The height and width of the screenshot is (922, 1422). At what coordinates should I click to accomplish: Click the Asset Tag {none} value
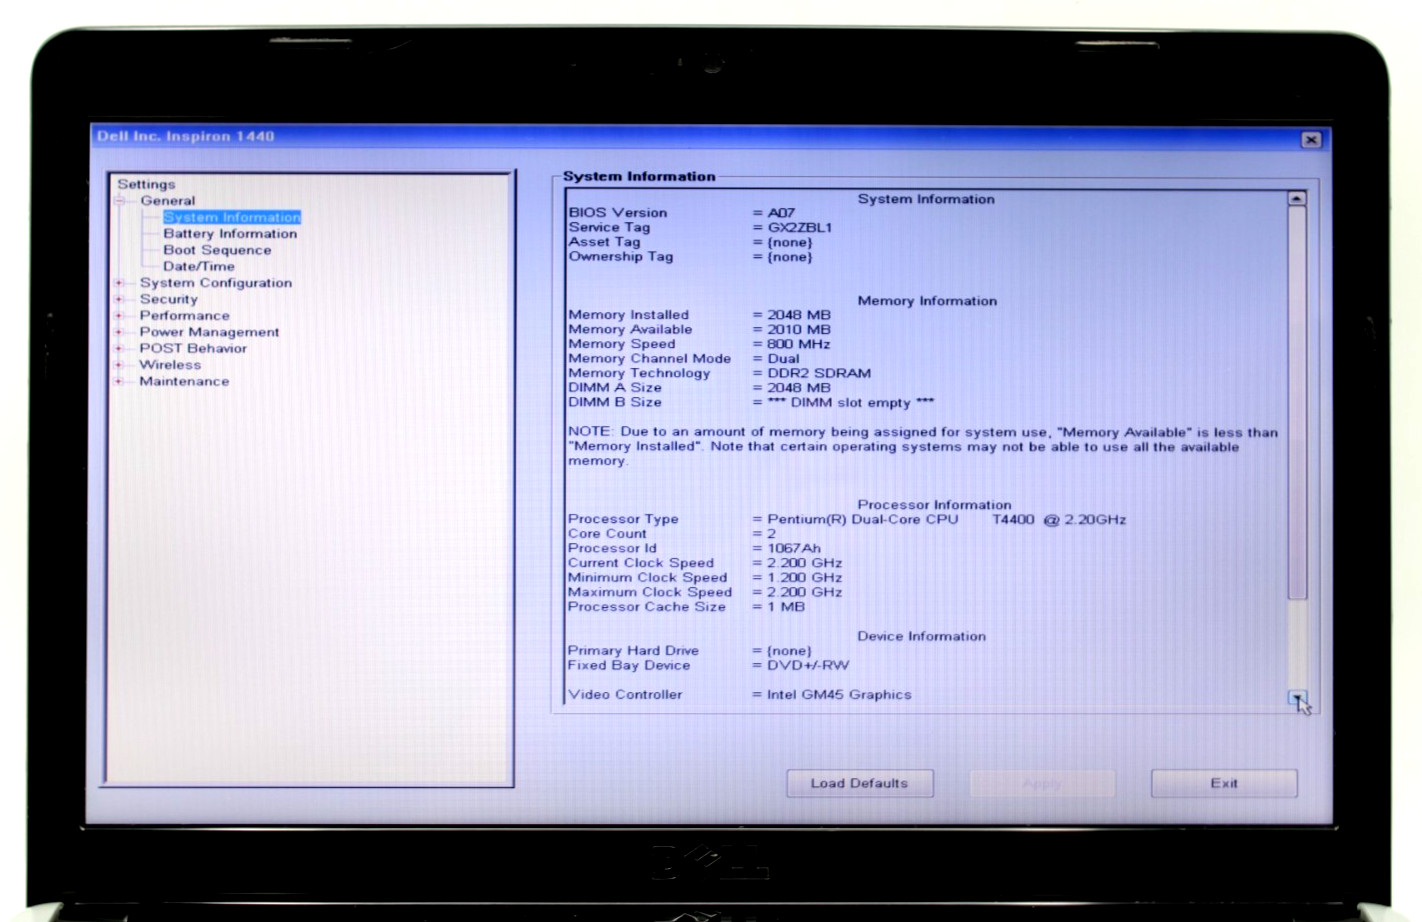tap(789, 242)
